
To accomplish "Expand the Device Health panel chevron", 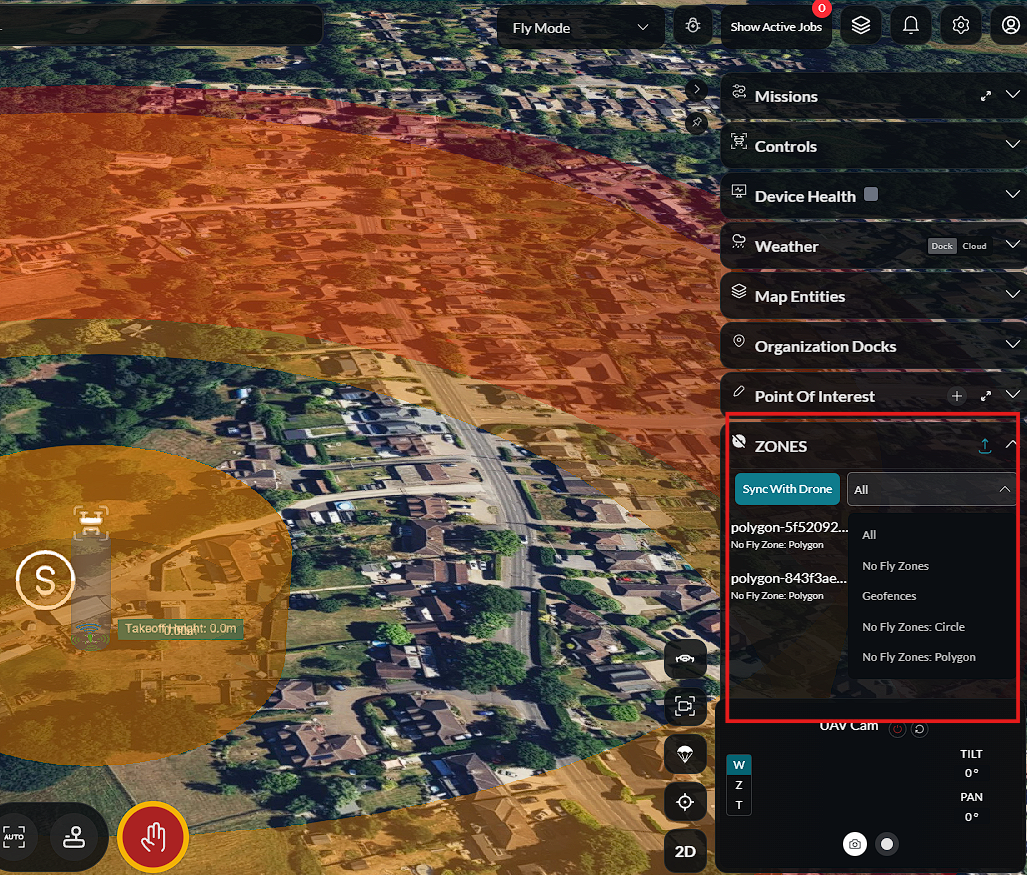I will point(1013,195).
